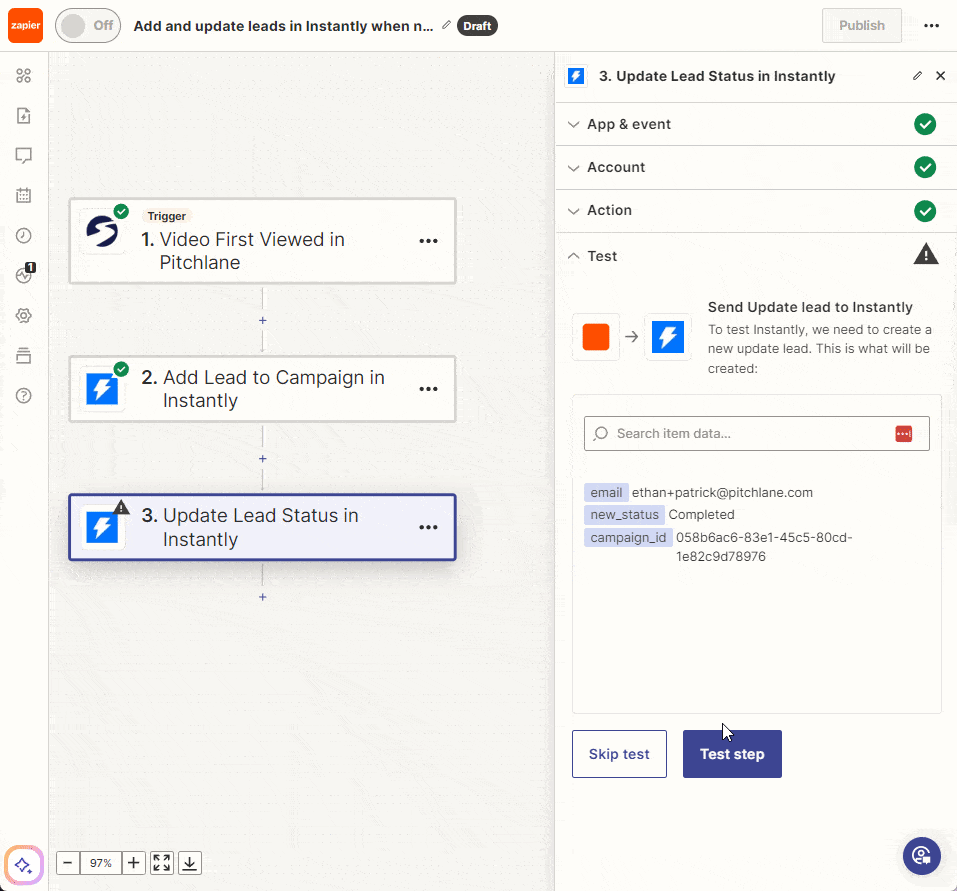Click the new_status field label

[x=624, y=514]
